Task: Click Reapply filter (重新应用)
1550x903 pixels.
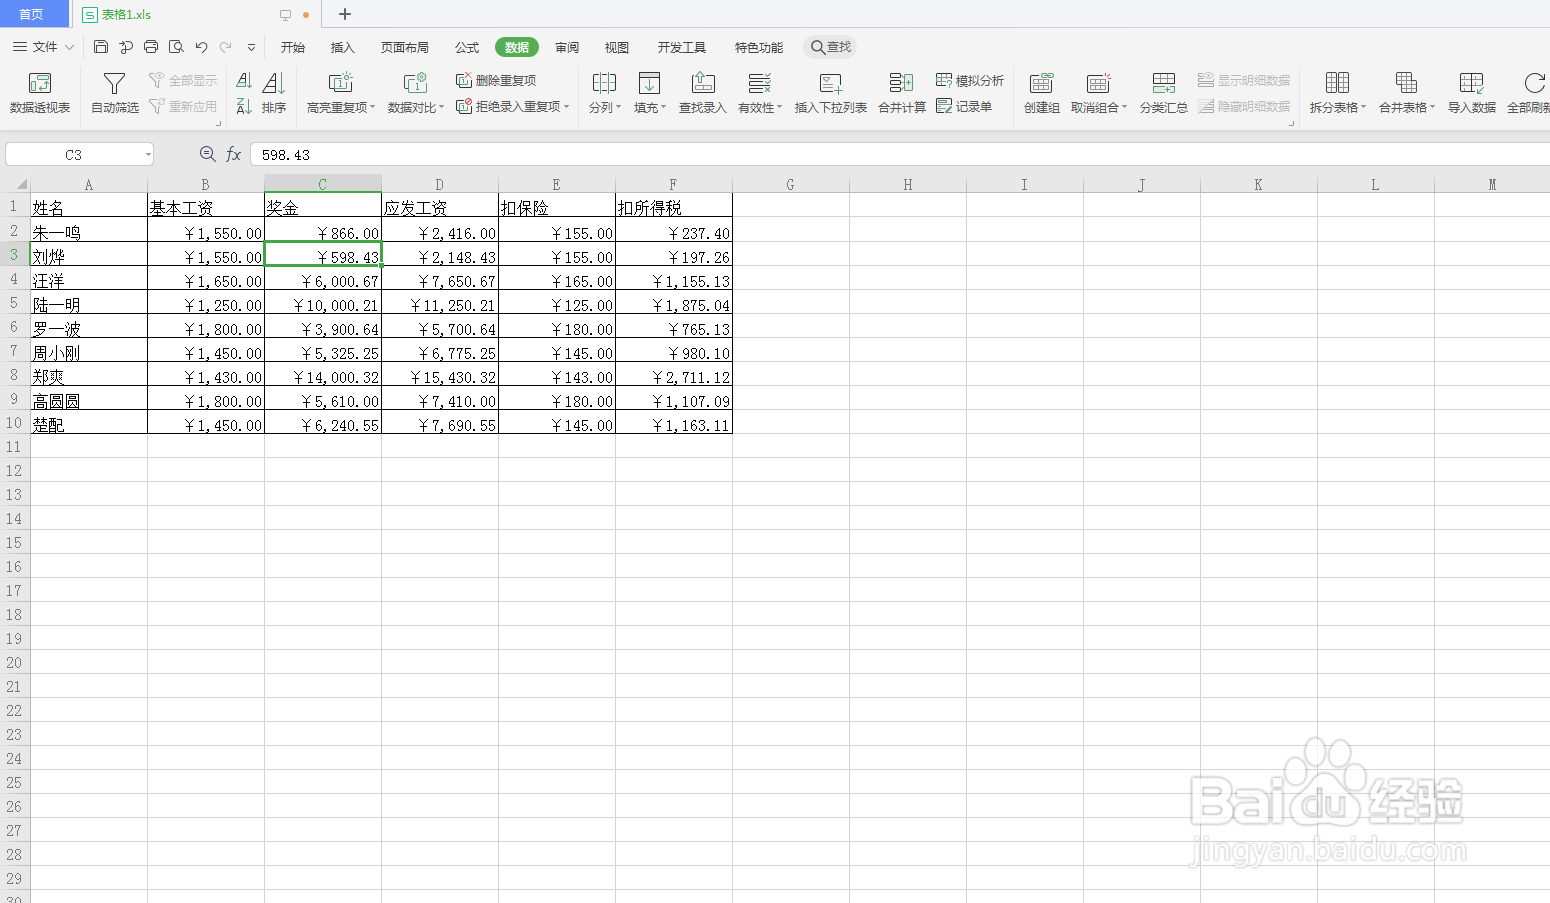Action: 183,106
